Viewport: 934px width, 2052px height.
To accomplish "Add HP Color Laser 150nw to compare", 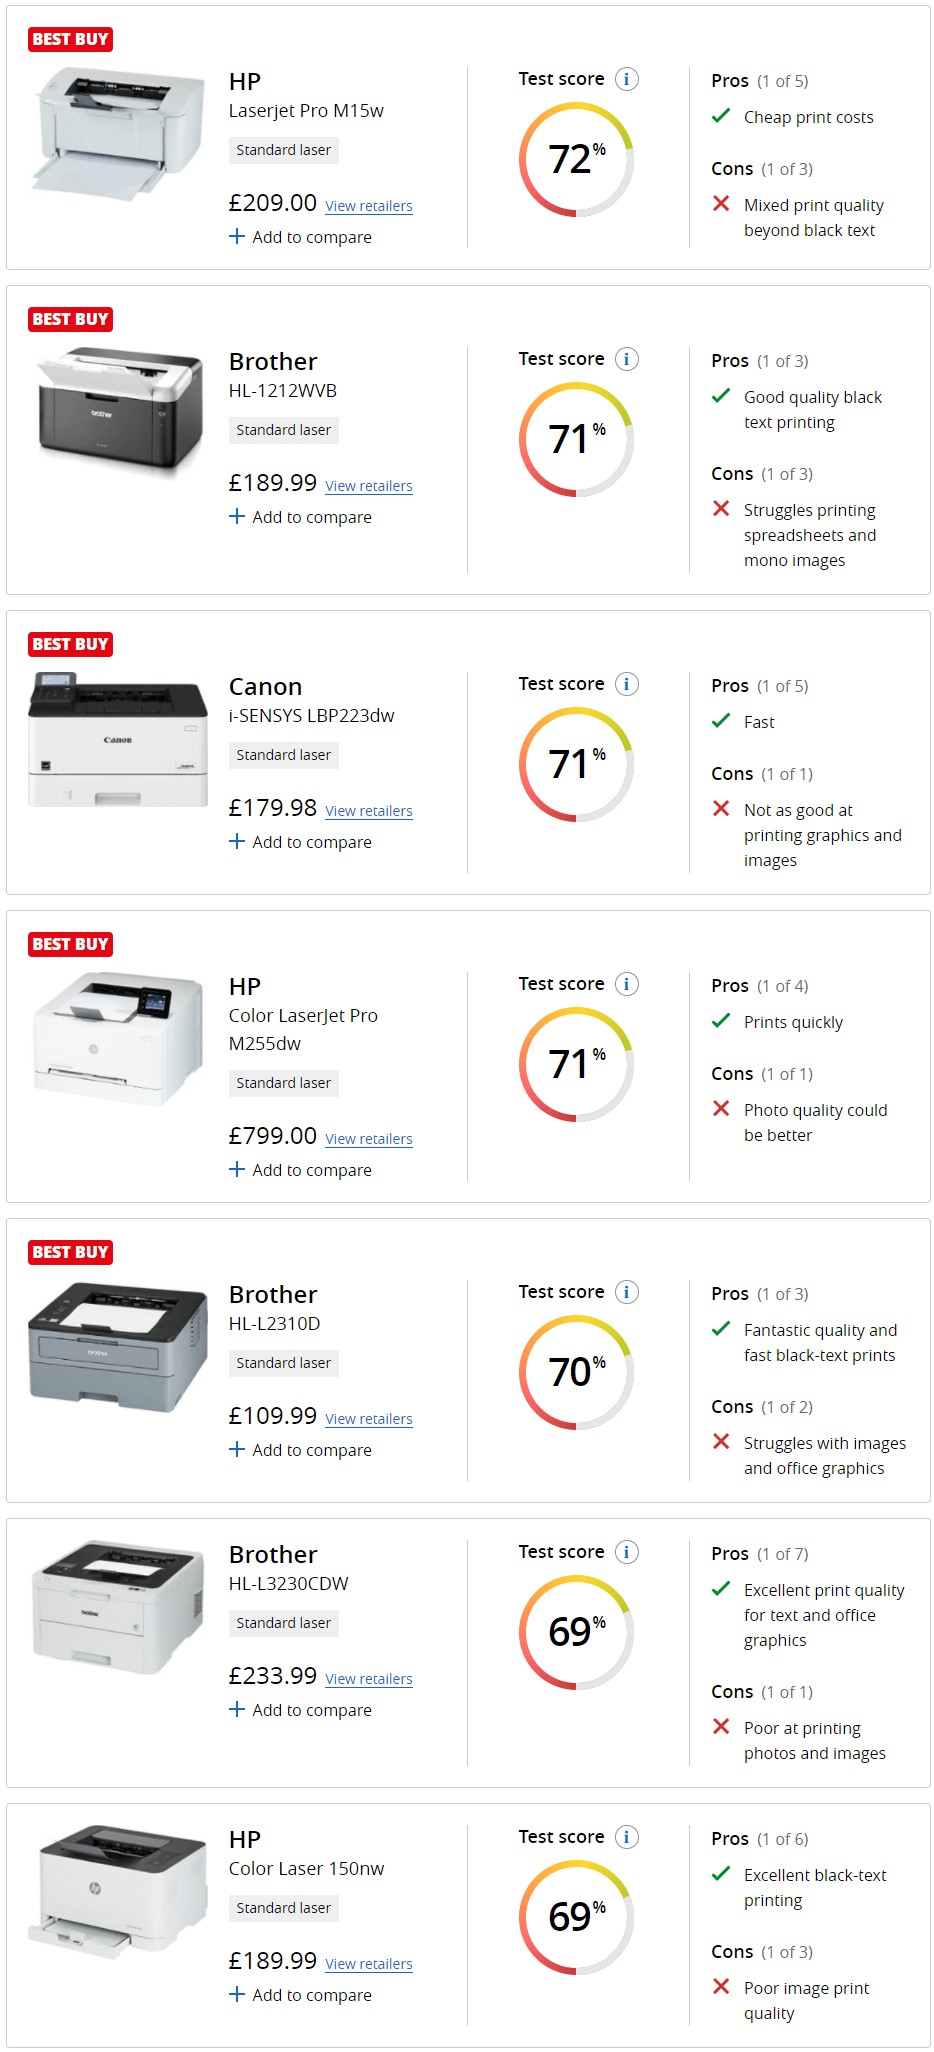I will click(300, 1995).
